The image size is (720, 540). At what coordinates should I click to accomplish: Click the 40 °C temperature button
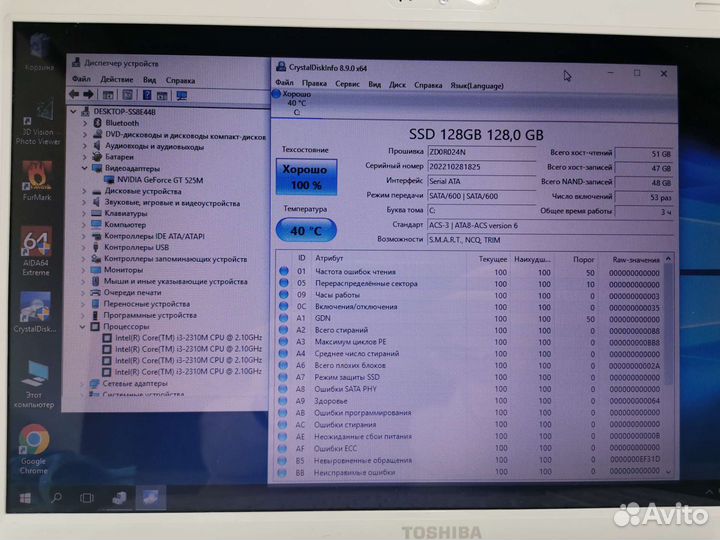[x=306, y=231]
